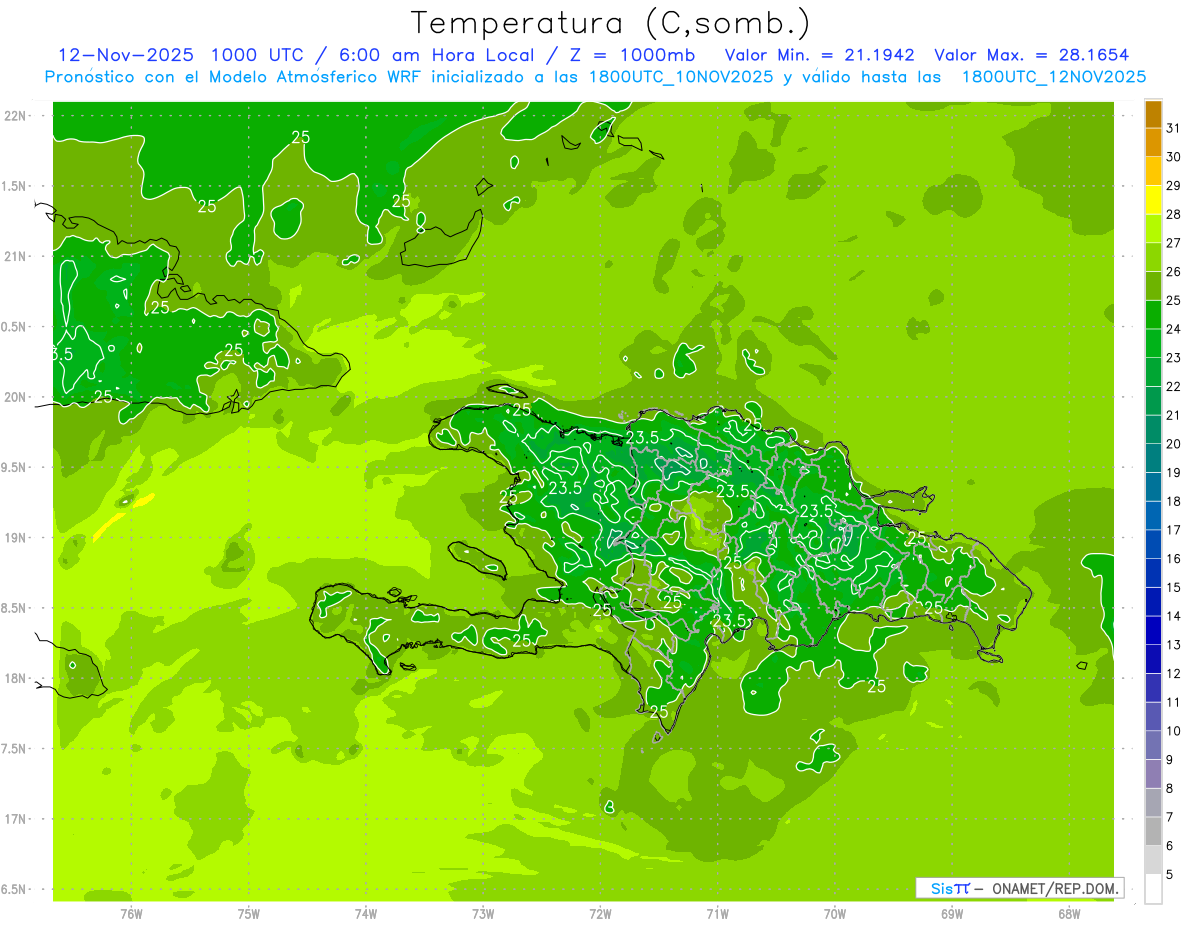The image size is (1200, 927).
Task: Click the blue 'Sis' logo in credit box
Action: coord(941,888)
